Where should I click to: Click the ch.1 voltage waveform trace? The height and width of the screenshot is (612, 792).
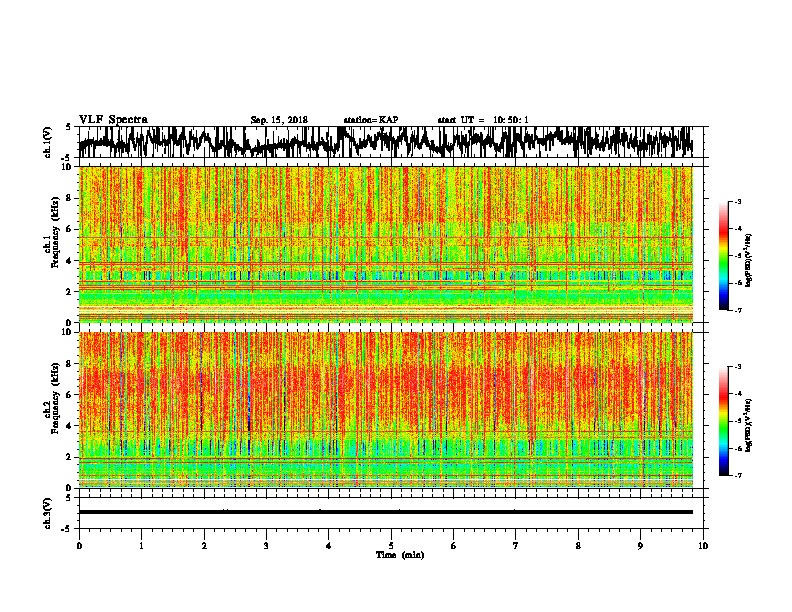385,142
